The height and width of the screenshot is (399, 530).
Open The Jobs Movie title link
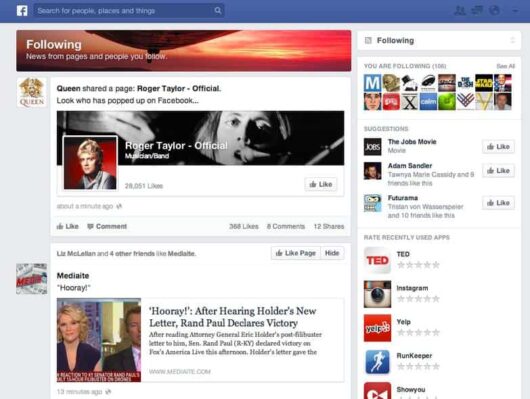[x=412, y=142]
